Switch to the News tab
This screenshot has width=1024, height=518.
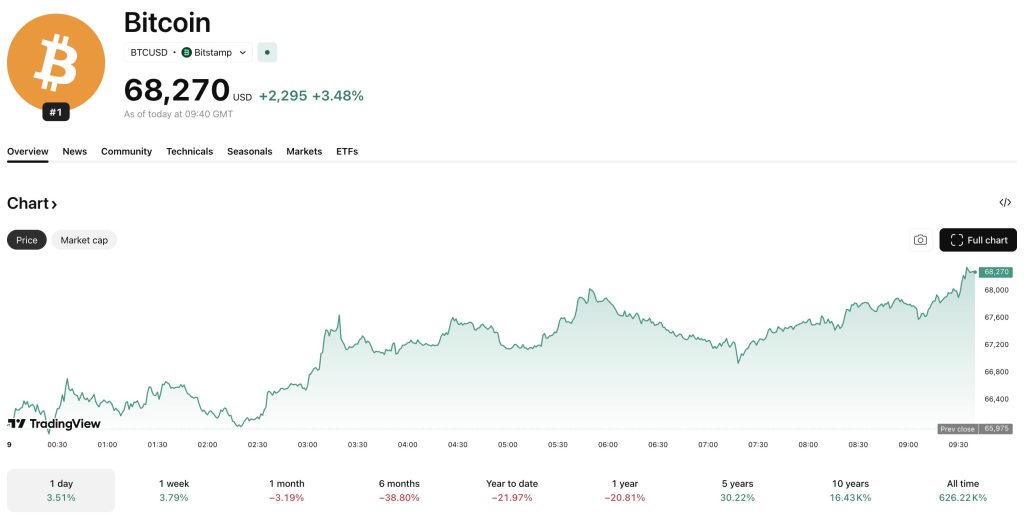click(75, 151)
